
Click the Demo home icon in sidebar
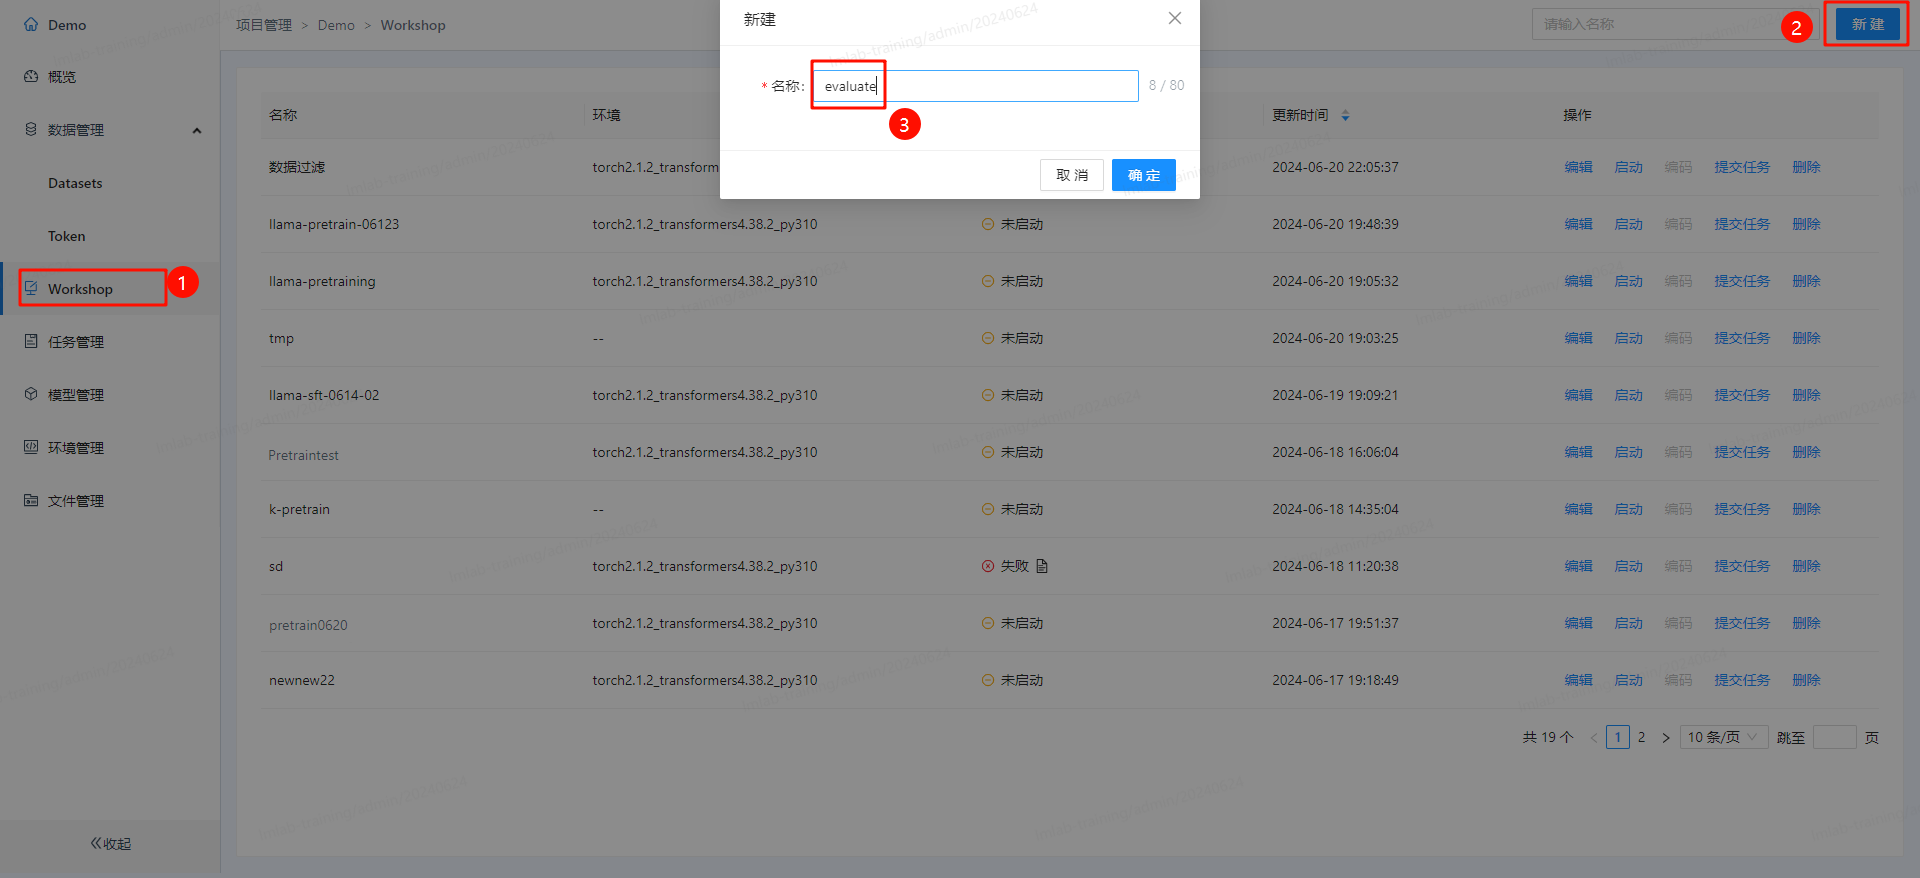click(x=31, y=24)
